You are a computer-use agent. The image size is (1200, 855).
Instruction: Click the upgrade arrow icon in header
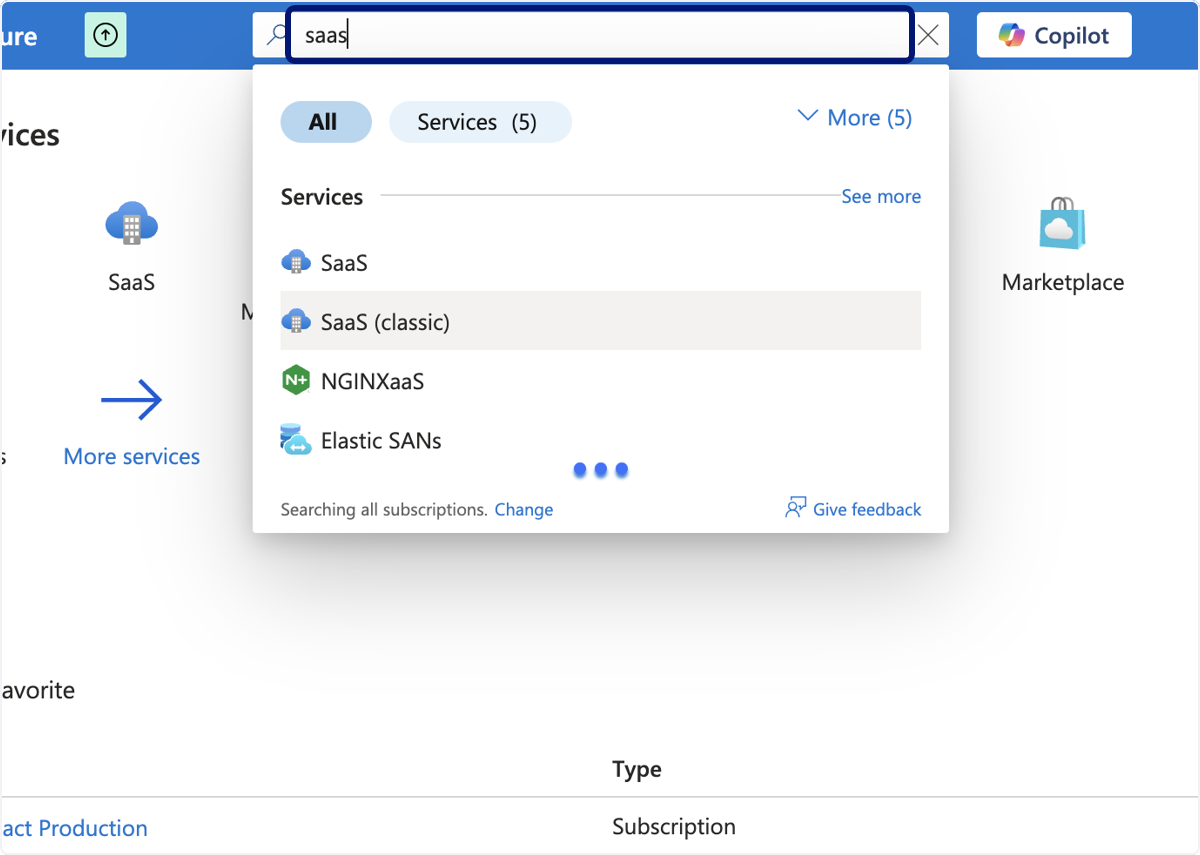[106, 35]
